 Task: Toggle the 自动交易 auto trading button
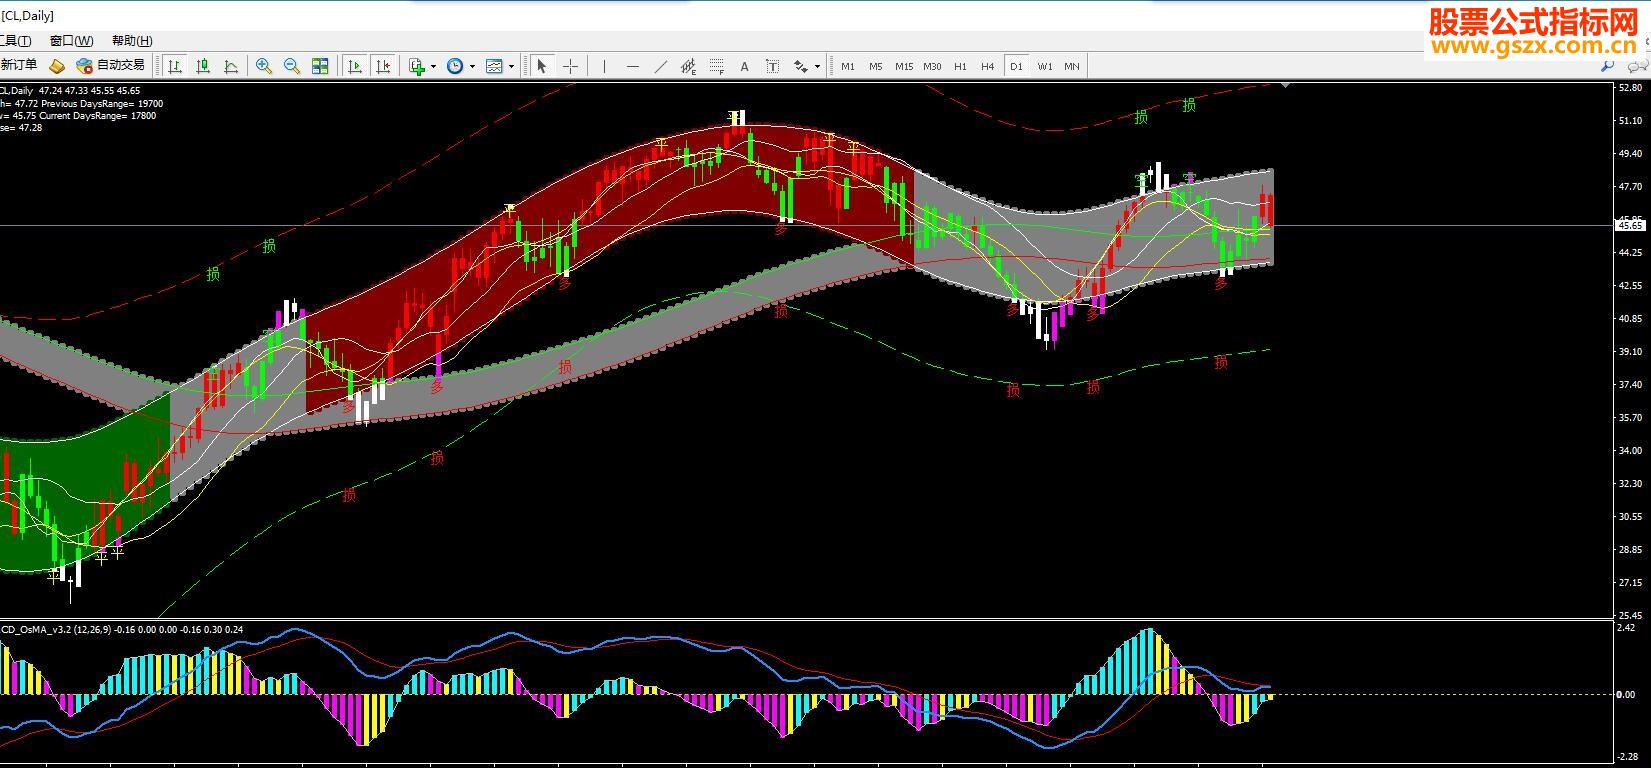click(x=110, y=66)
